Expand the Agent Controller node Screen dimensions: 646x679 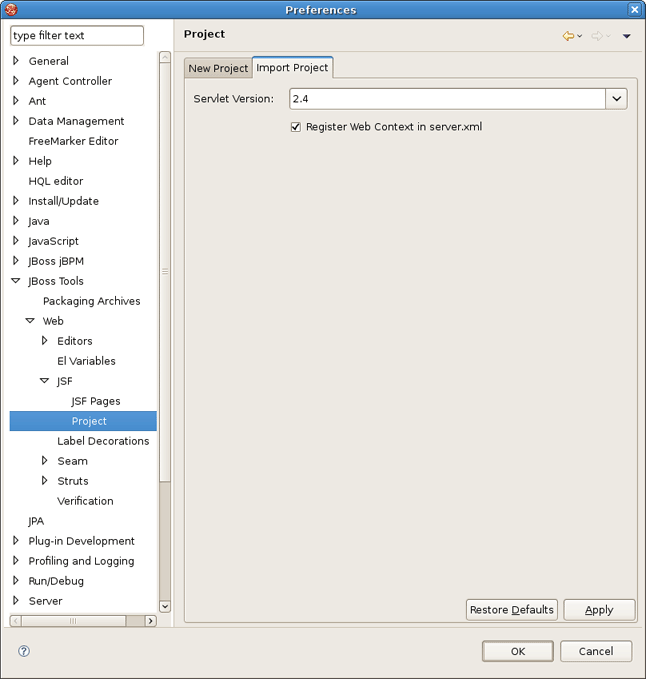pyautogui.click(x=16, y=81)
